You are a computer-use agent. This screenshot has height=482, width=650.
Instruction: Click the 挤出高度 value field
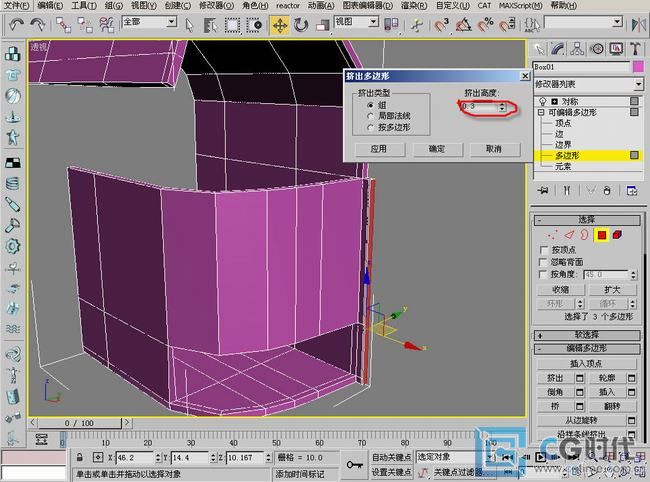tap(479, 107)
